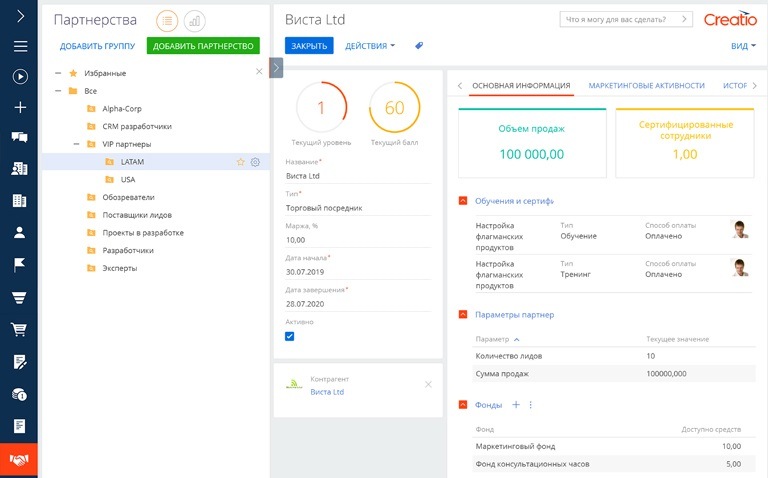Click the plus quick-add icon in sidebar
The image size is (768, 478).
point(20,107)
